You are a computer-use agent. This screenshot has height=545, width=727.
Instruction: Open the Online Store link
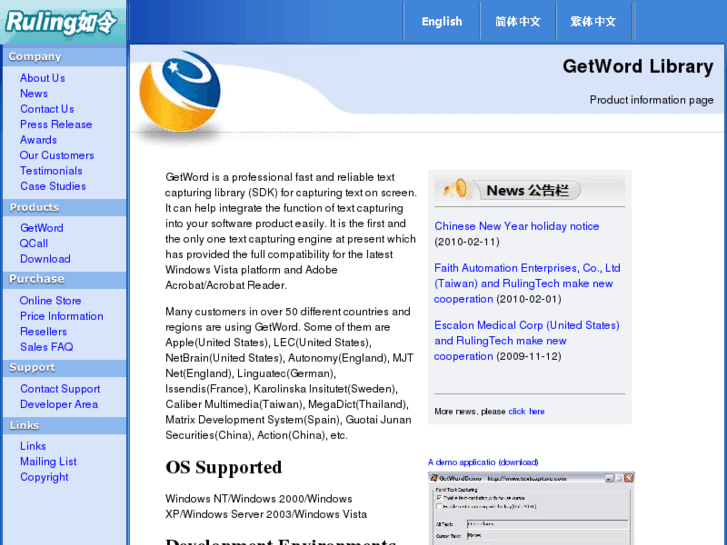point(50,301)
